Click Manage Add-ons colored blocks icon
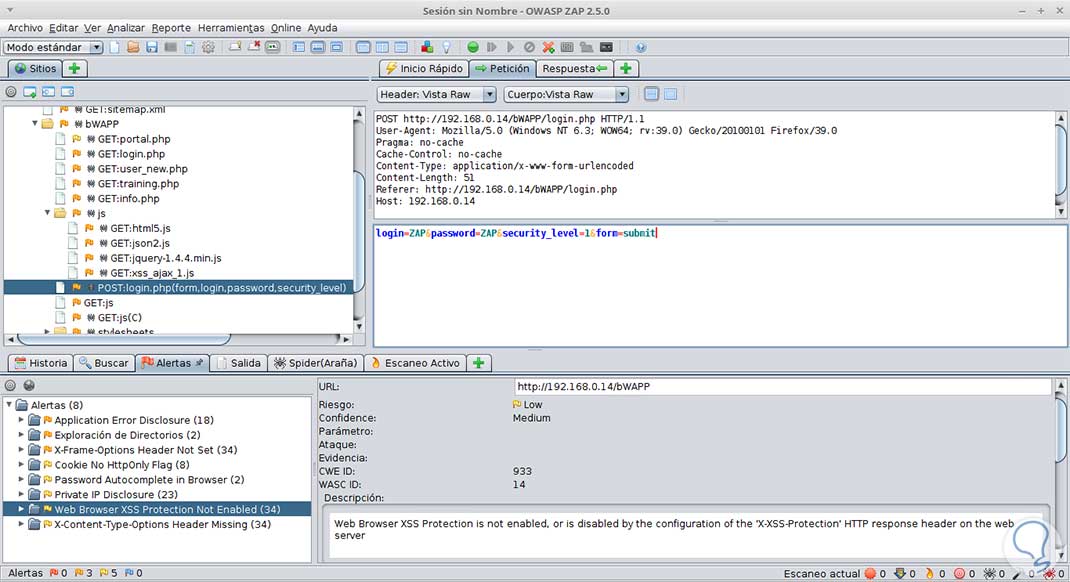 click(427, 47)
